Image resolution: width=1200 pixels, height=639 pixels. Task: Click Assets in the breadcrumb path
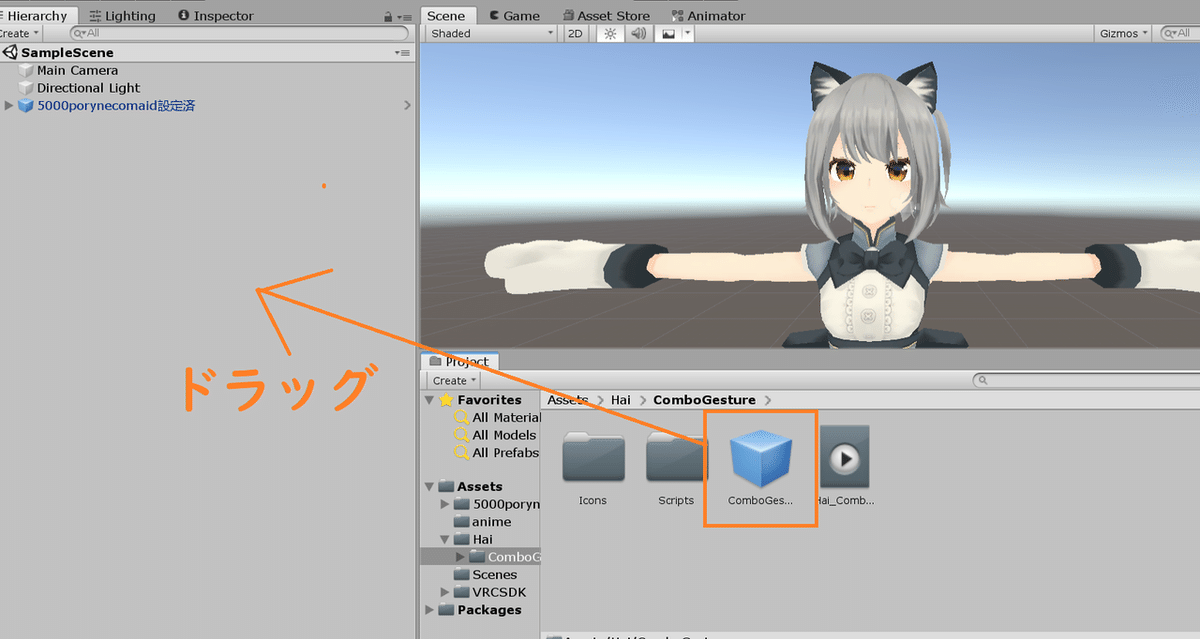(x=568, y=400)
